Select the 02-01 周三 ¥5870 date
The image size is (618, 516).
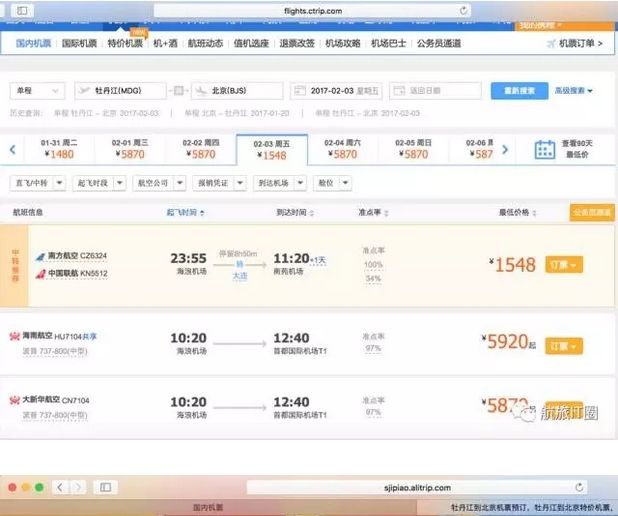tap(130, 149)
